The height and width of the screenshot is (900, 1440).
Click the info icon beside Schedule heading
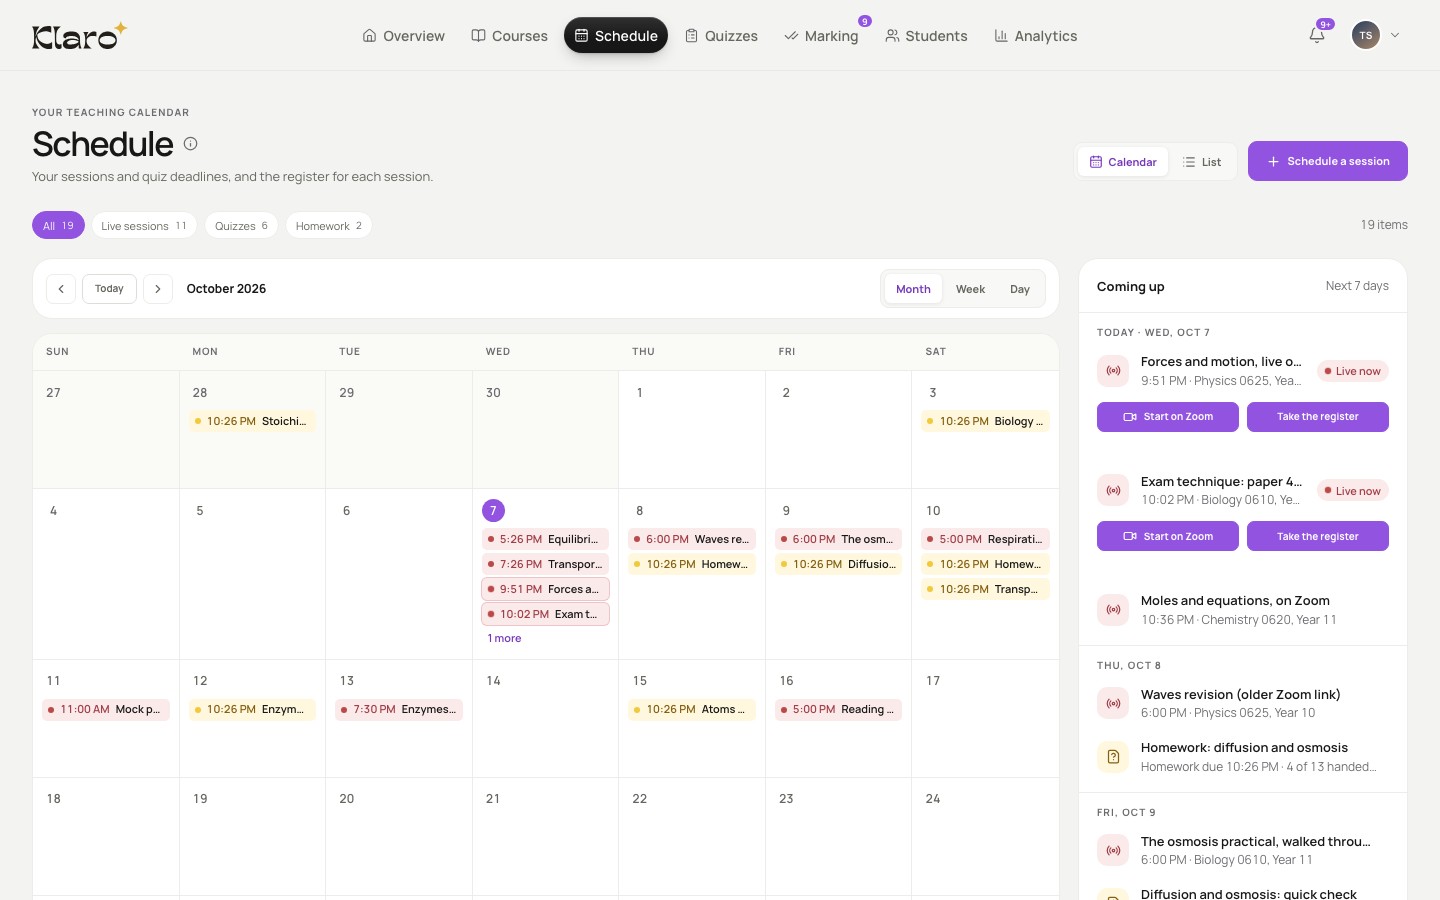click(190, 144)
